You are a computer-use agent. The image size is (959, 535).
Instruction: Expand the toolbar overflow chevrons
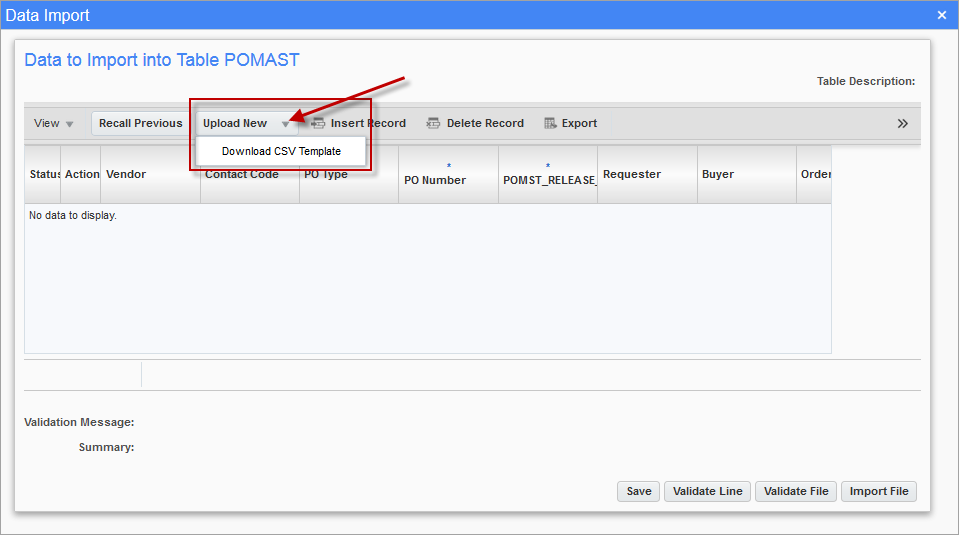pyautogui.click(x=902, y=124)
